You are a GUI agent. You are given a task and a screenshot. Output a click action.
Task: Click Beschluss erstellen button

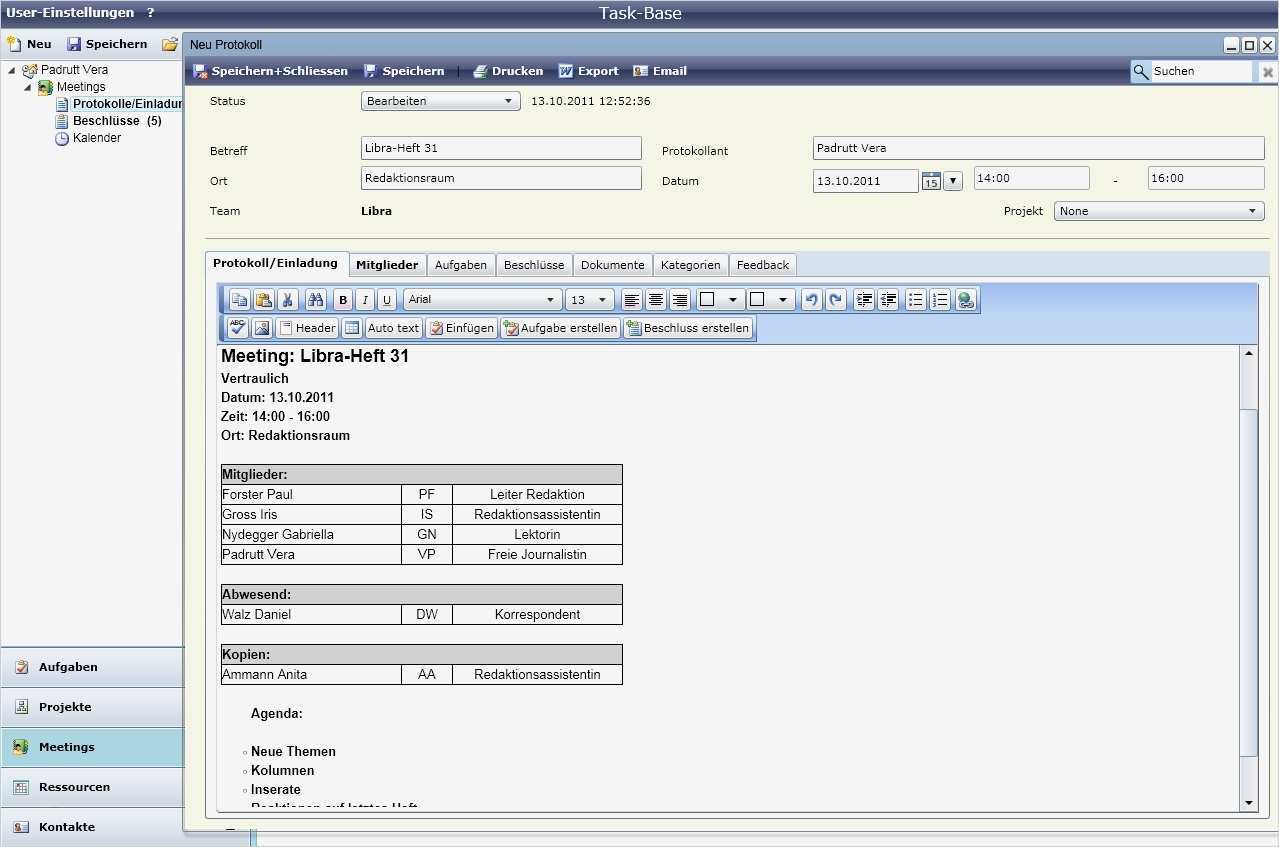pyautogui.click(x=688, y=328)
